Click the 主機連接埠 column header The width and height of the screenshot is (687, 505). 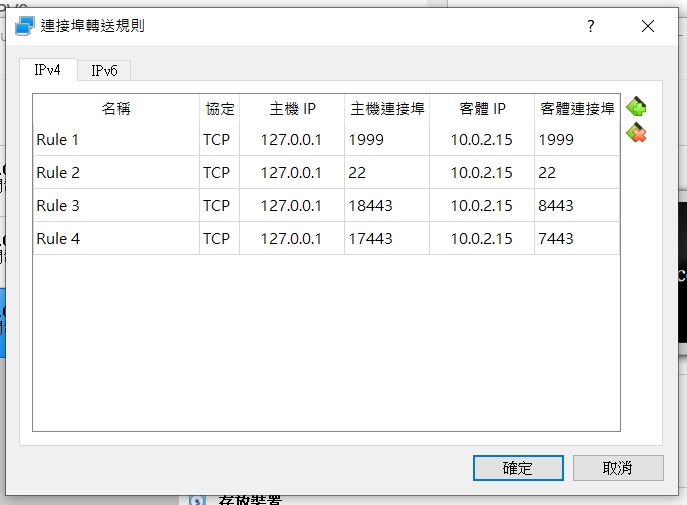click(x=387, y=109)
